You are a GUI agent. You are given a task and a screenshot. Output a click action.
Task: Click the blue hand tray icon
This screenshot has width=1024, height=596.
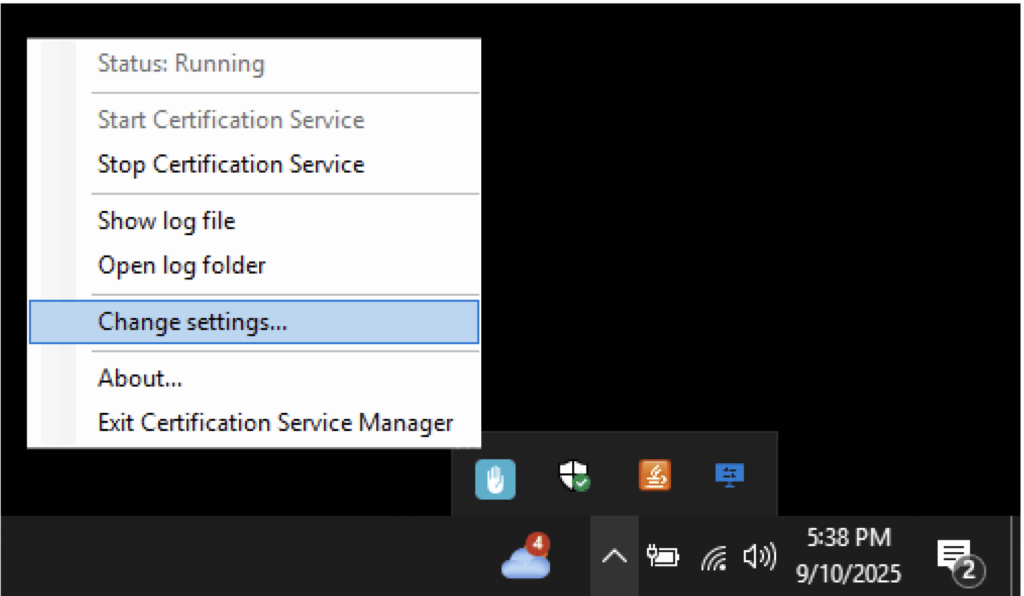[x=495, y=478]
